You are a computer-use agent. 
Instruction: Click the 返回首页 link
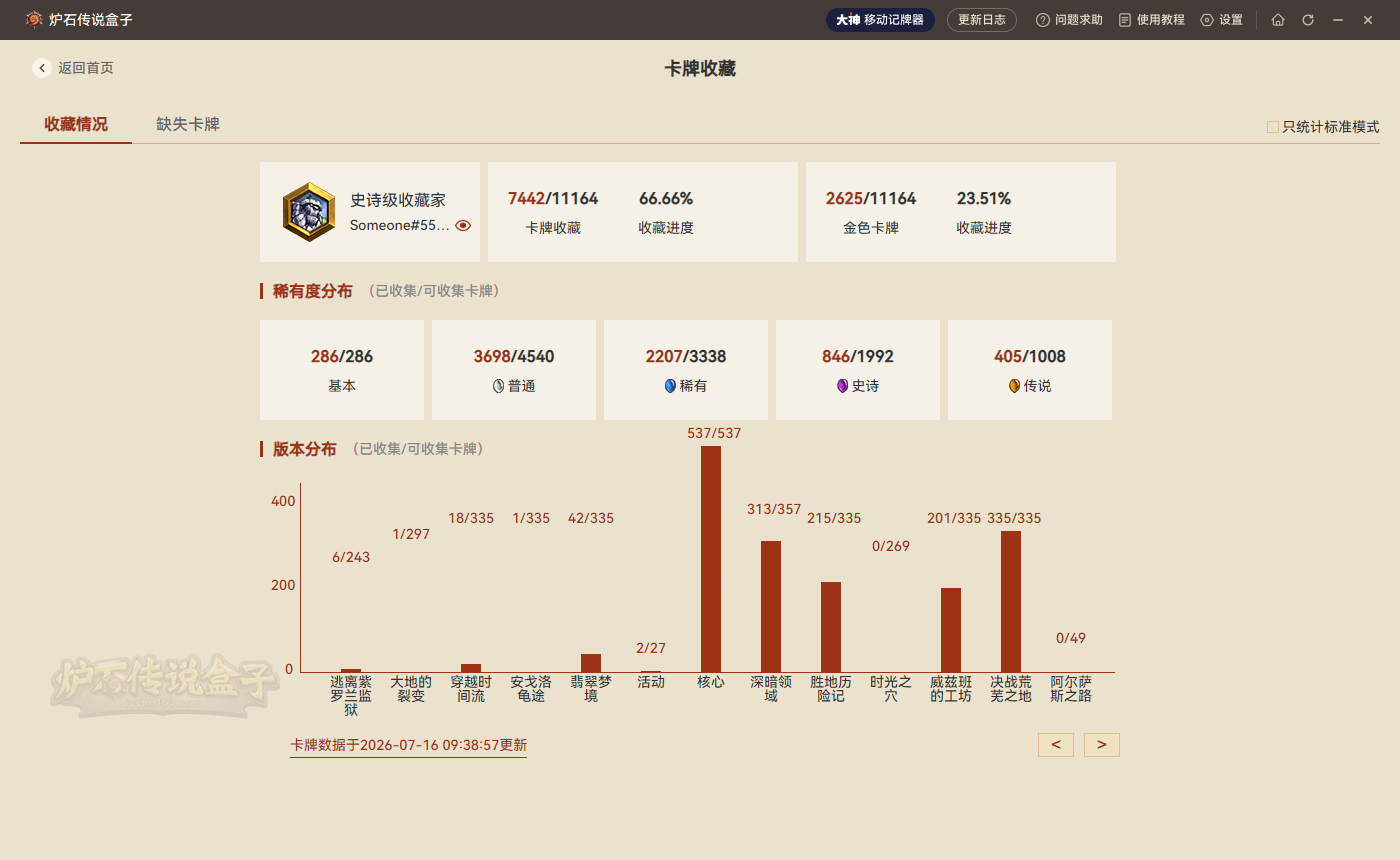[86, 68]
